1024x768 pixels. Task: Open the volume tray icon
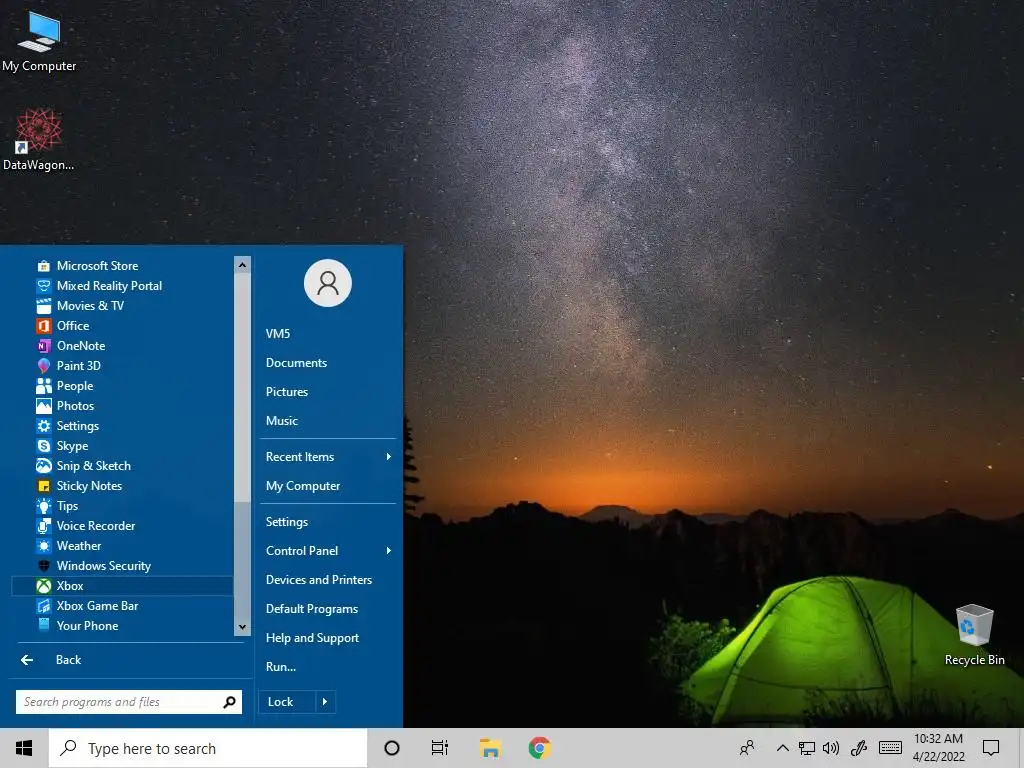[x=831, y=748]
